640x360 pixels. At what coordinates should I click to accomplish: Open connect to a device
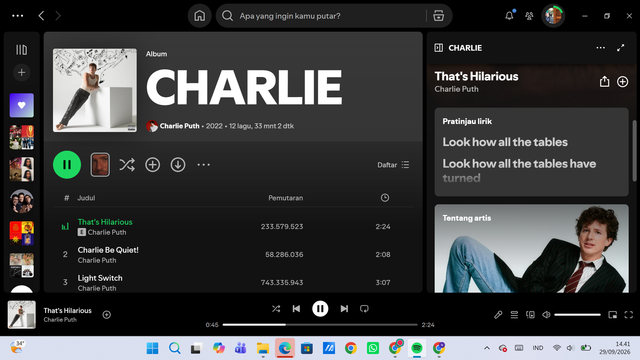[x=530, y=315]
